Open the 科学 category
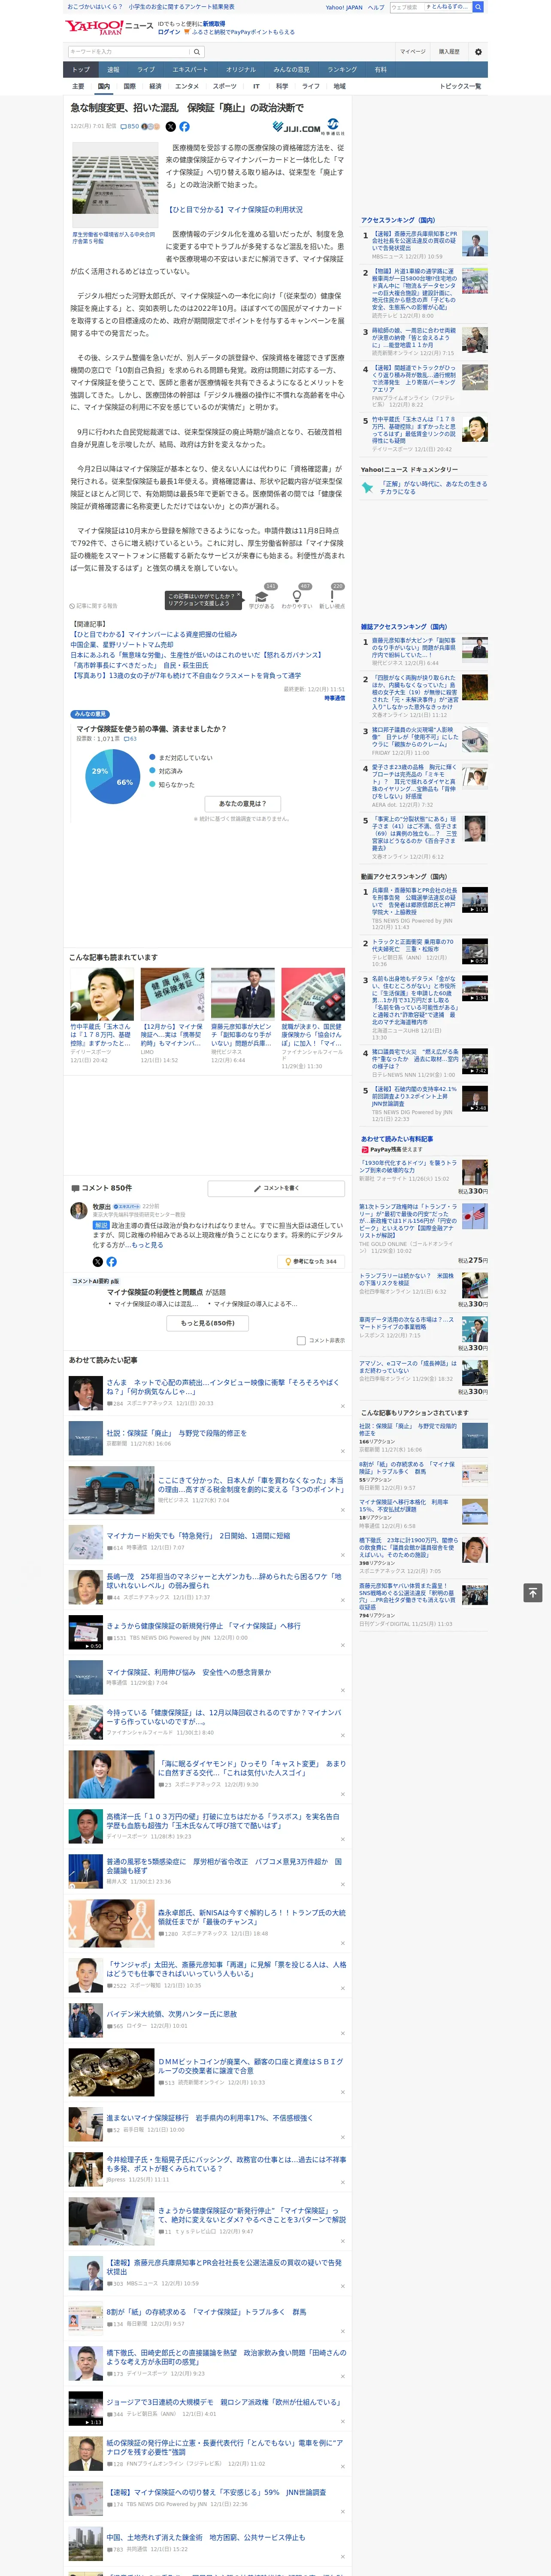The image size is (551, 2576). [x=282, y=86]
